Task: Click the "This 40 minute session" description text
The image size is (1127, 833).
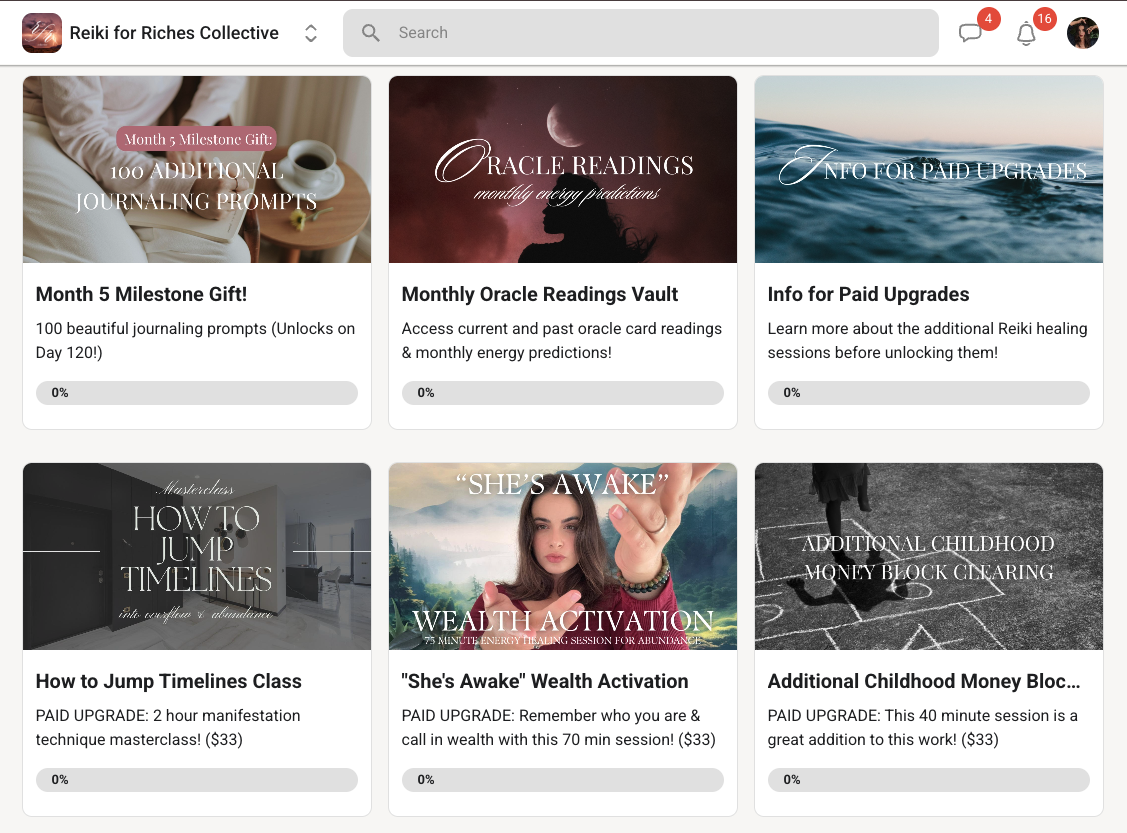Action: click(x=923, y=727)
